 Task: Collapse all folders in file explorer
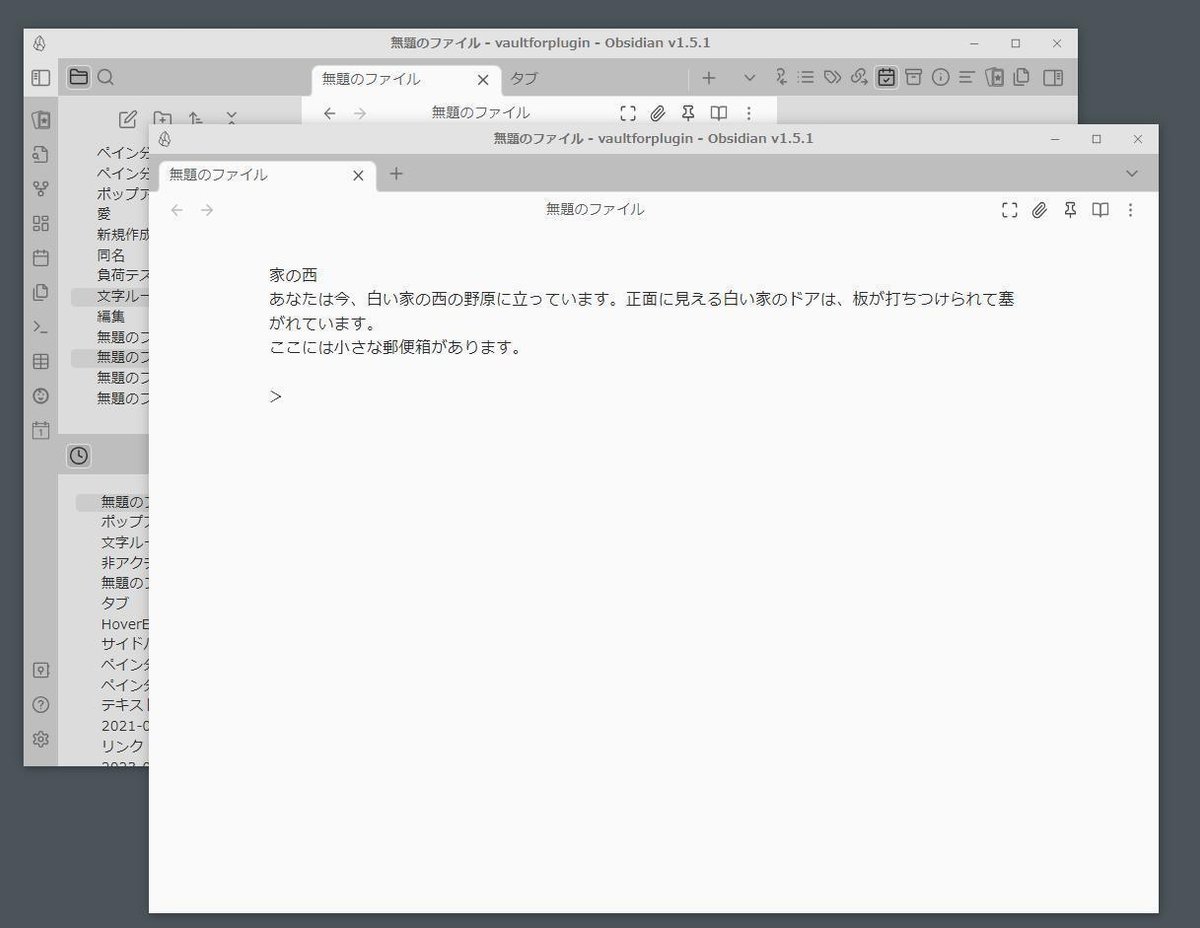point(231,119)
